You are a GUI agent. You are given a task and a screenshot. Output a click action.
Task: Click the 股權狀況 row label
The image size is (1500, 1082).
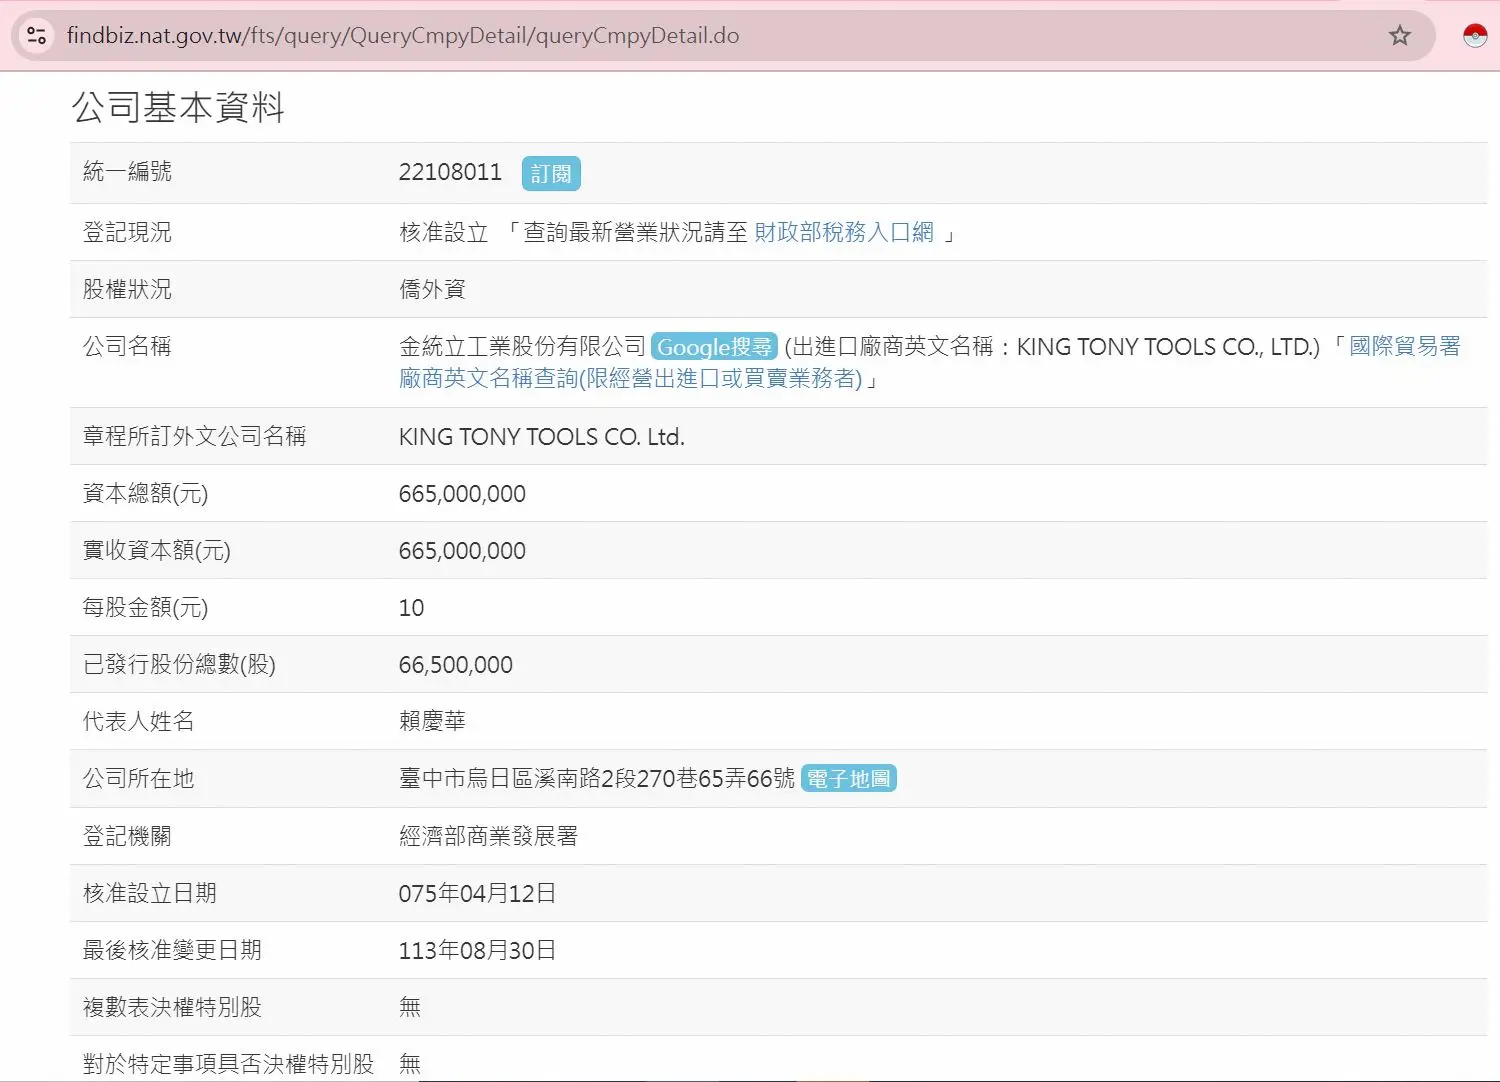127,290
